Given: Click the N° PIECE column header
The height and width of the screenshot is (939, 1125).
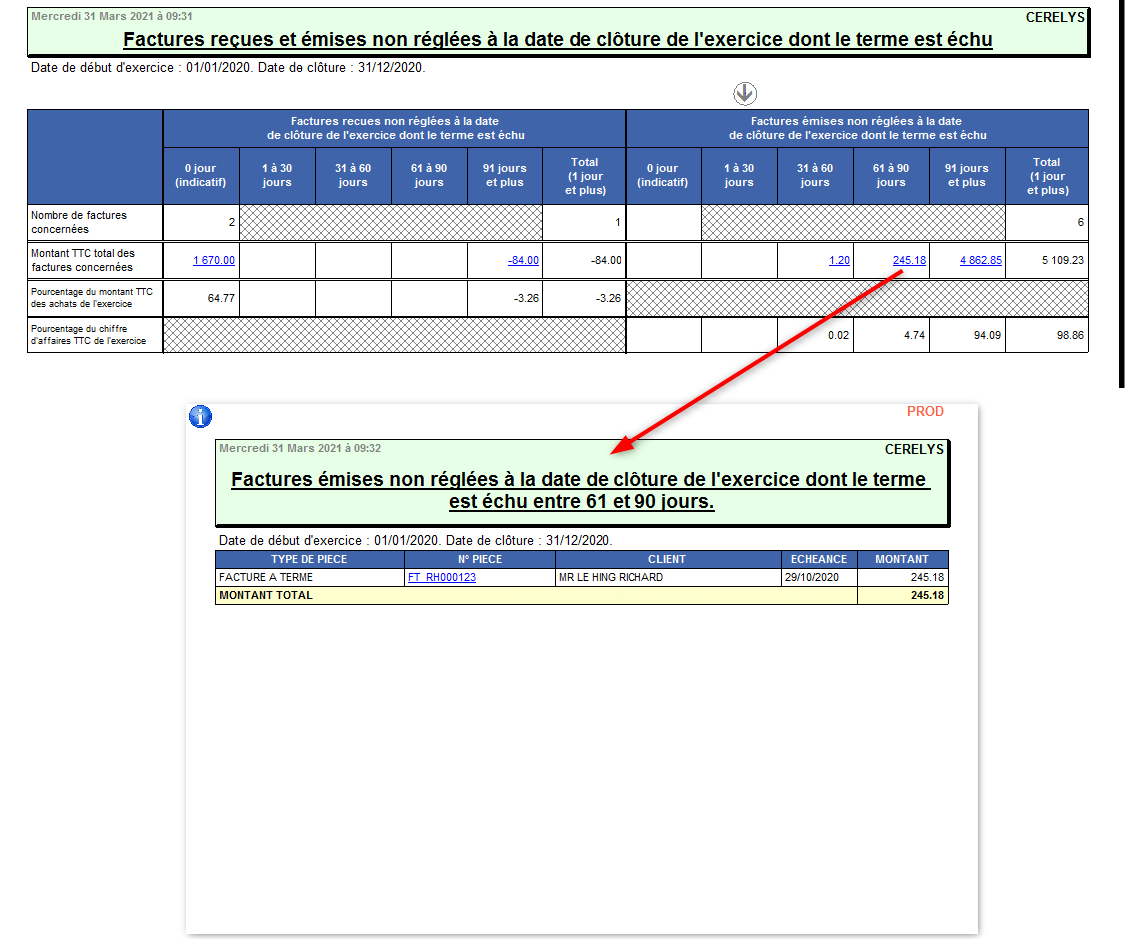Looking at the screenshot, I should pyautogui.click(x=479, y=559).
